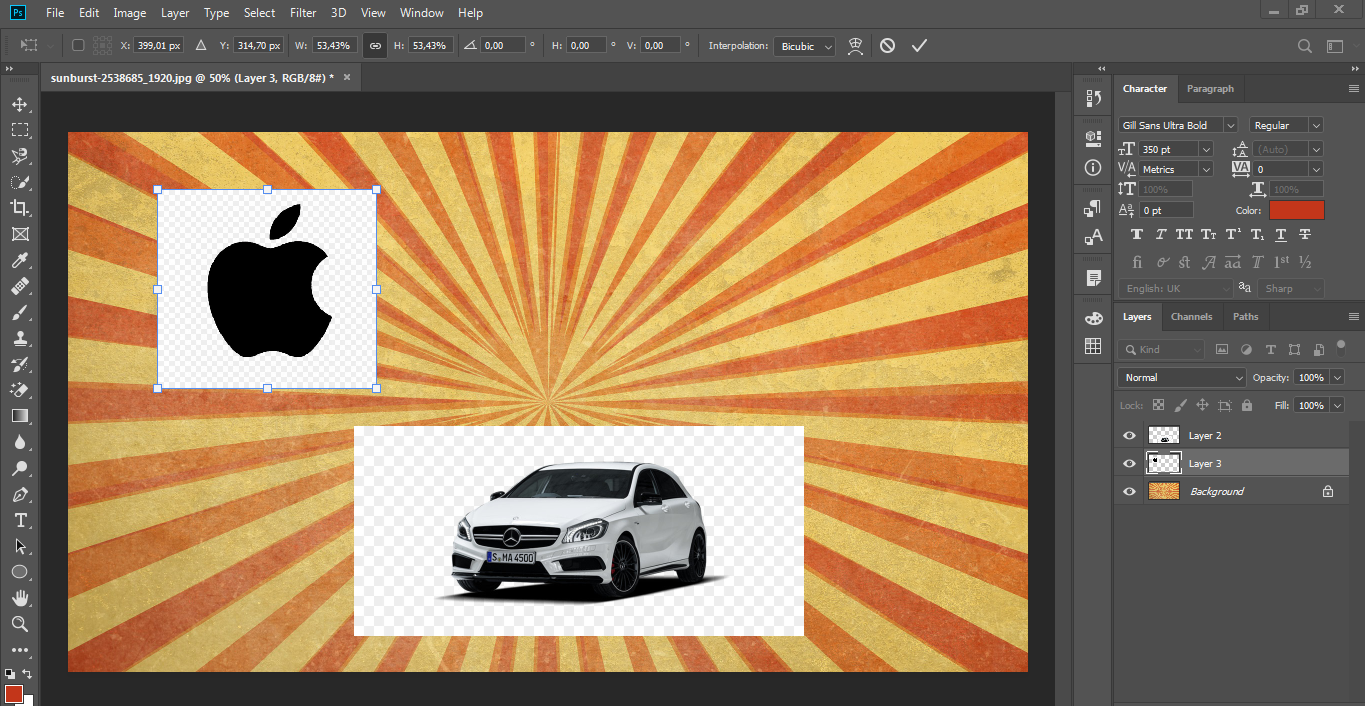Open tracking value dropdown
The image size is (1365, 706).
click(1315, 169)
